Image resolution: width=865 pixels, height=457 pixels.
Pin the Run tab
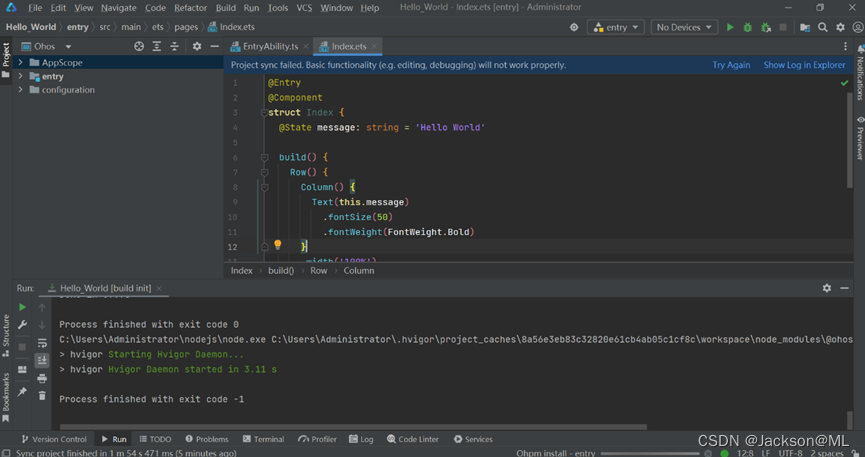[22, 391]
